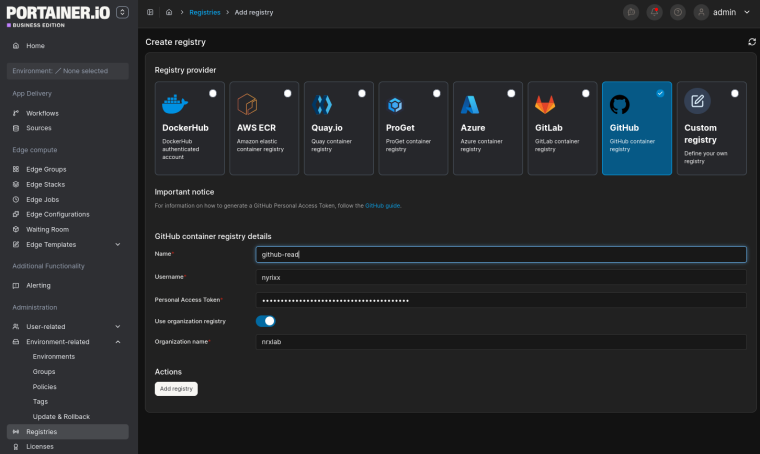Click the Waiting Room icon
Screen dimensions: 760x454
16,229
